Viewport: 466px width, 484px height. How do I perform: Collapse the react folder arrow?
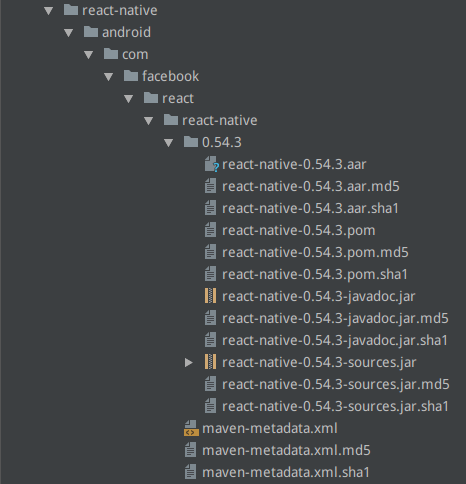tap(129, 99)
